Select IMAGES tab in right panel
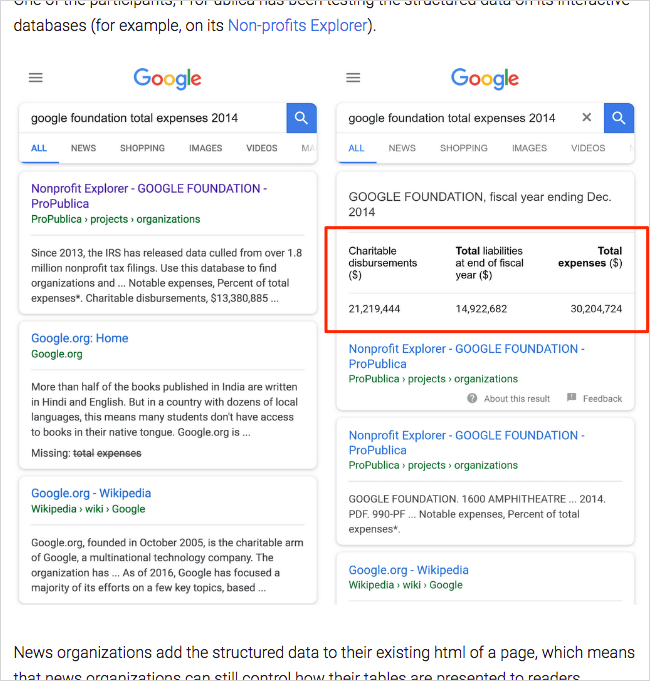 [x=529, y=148]
